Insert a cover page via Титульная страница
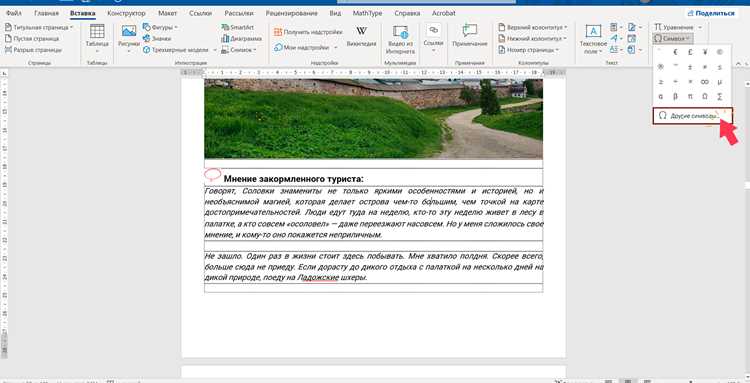 click(x=39, y=28)
